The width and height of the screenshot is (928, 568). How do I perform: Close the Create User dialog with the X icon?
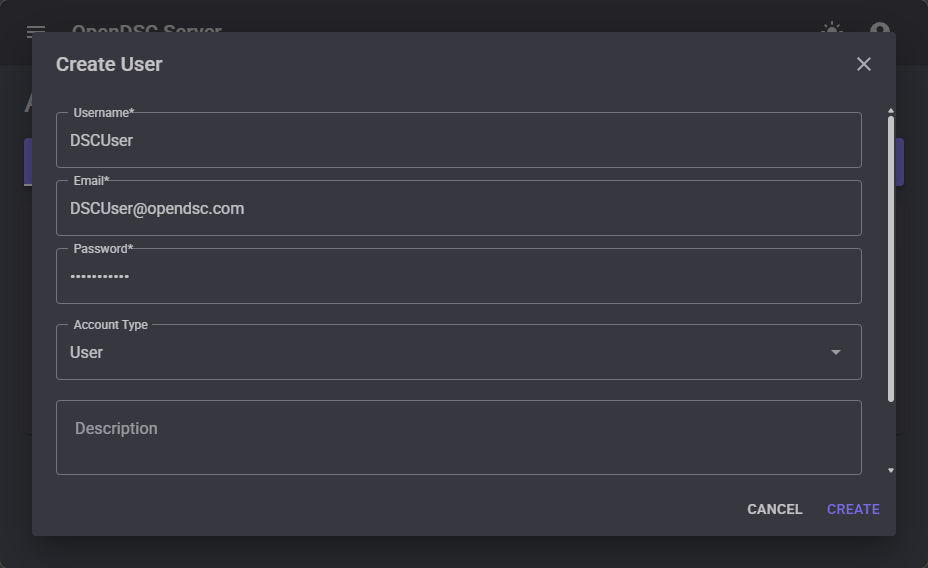[863, 64]
